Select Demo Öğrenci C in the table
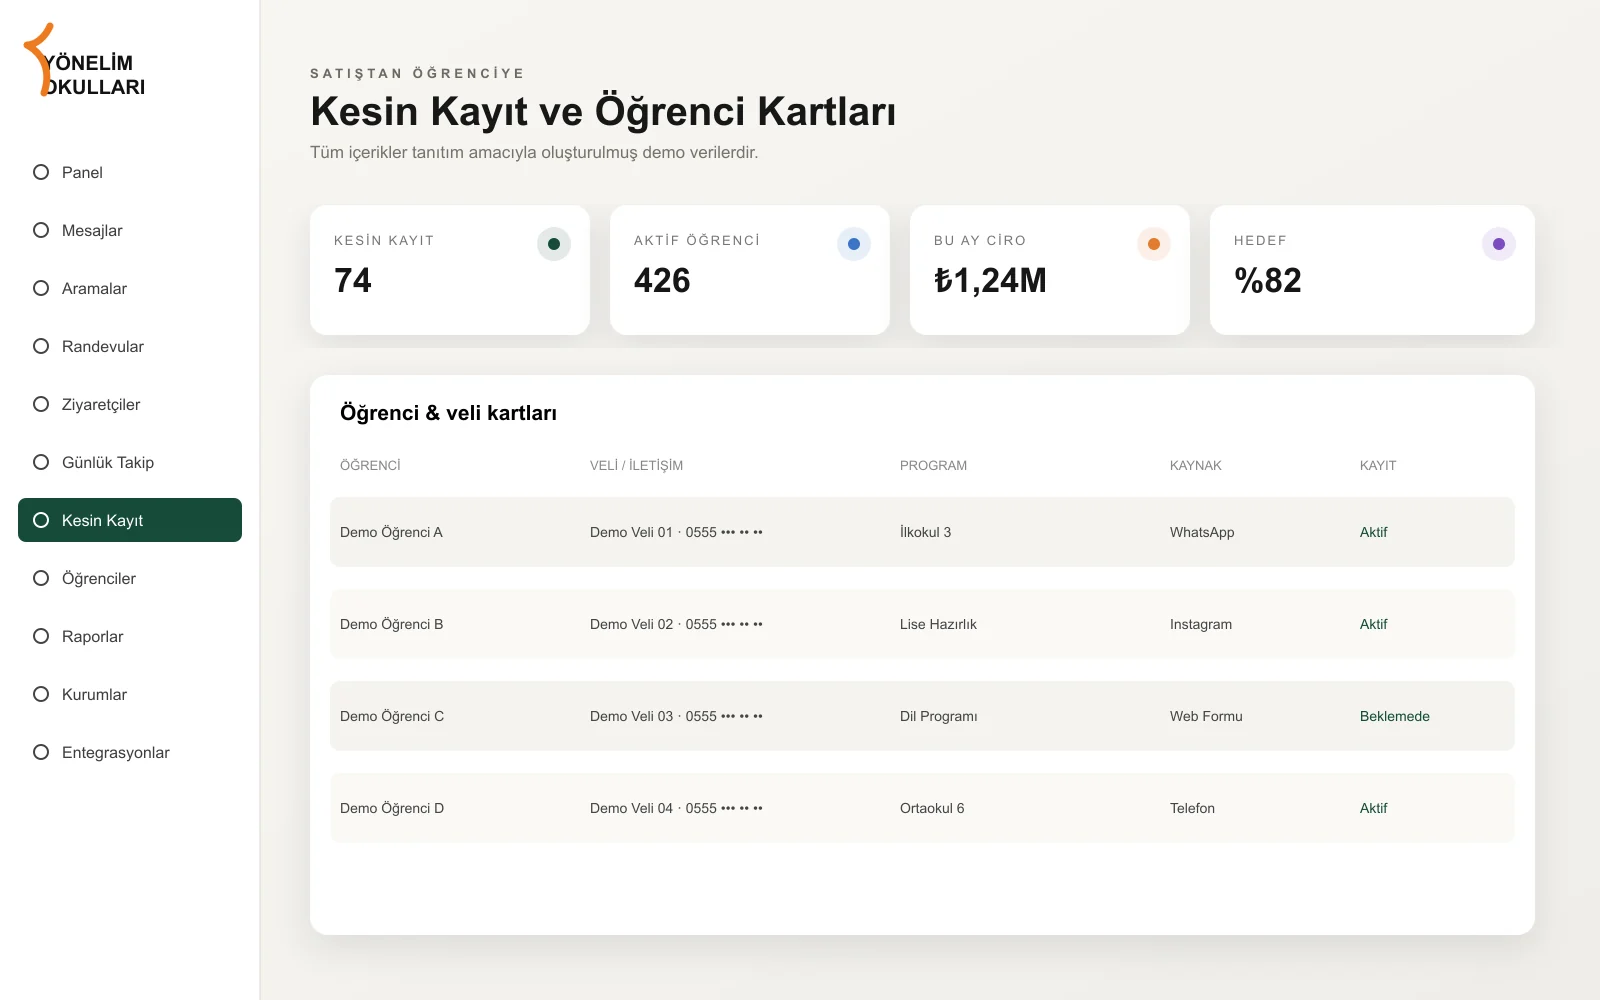 (392, 716)
